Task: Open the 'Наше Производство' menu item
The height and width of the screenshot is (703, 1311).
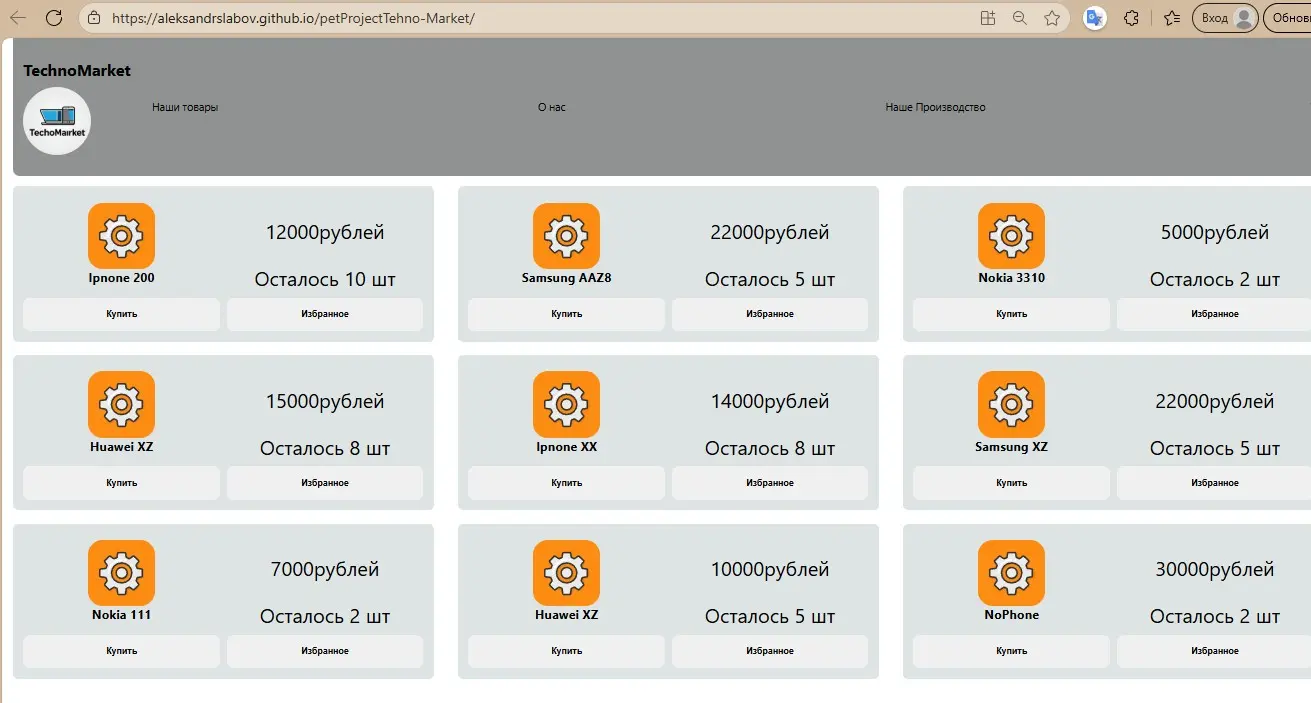Action: click(935, 107)
